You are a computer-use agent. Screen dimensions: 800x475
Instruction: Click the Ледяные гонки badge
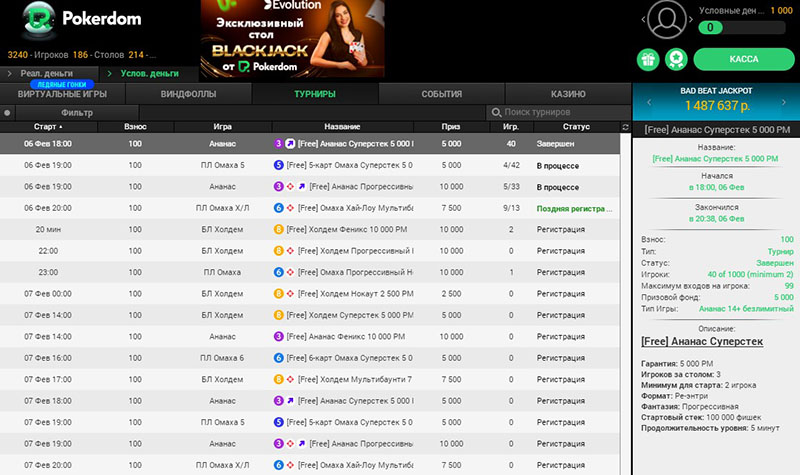click(62, 84)
